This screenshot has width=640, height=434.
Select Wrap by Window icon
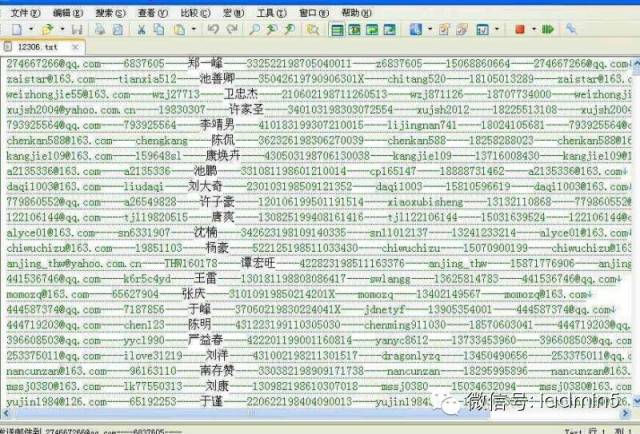(x=372, y=30)
